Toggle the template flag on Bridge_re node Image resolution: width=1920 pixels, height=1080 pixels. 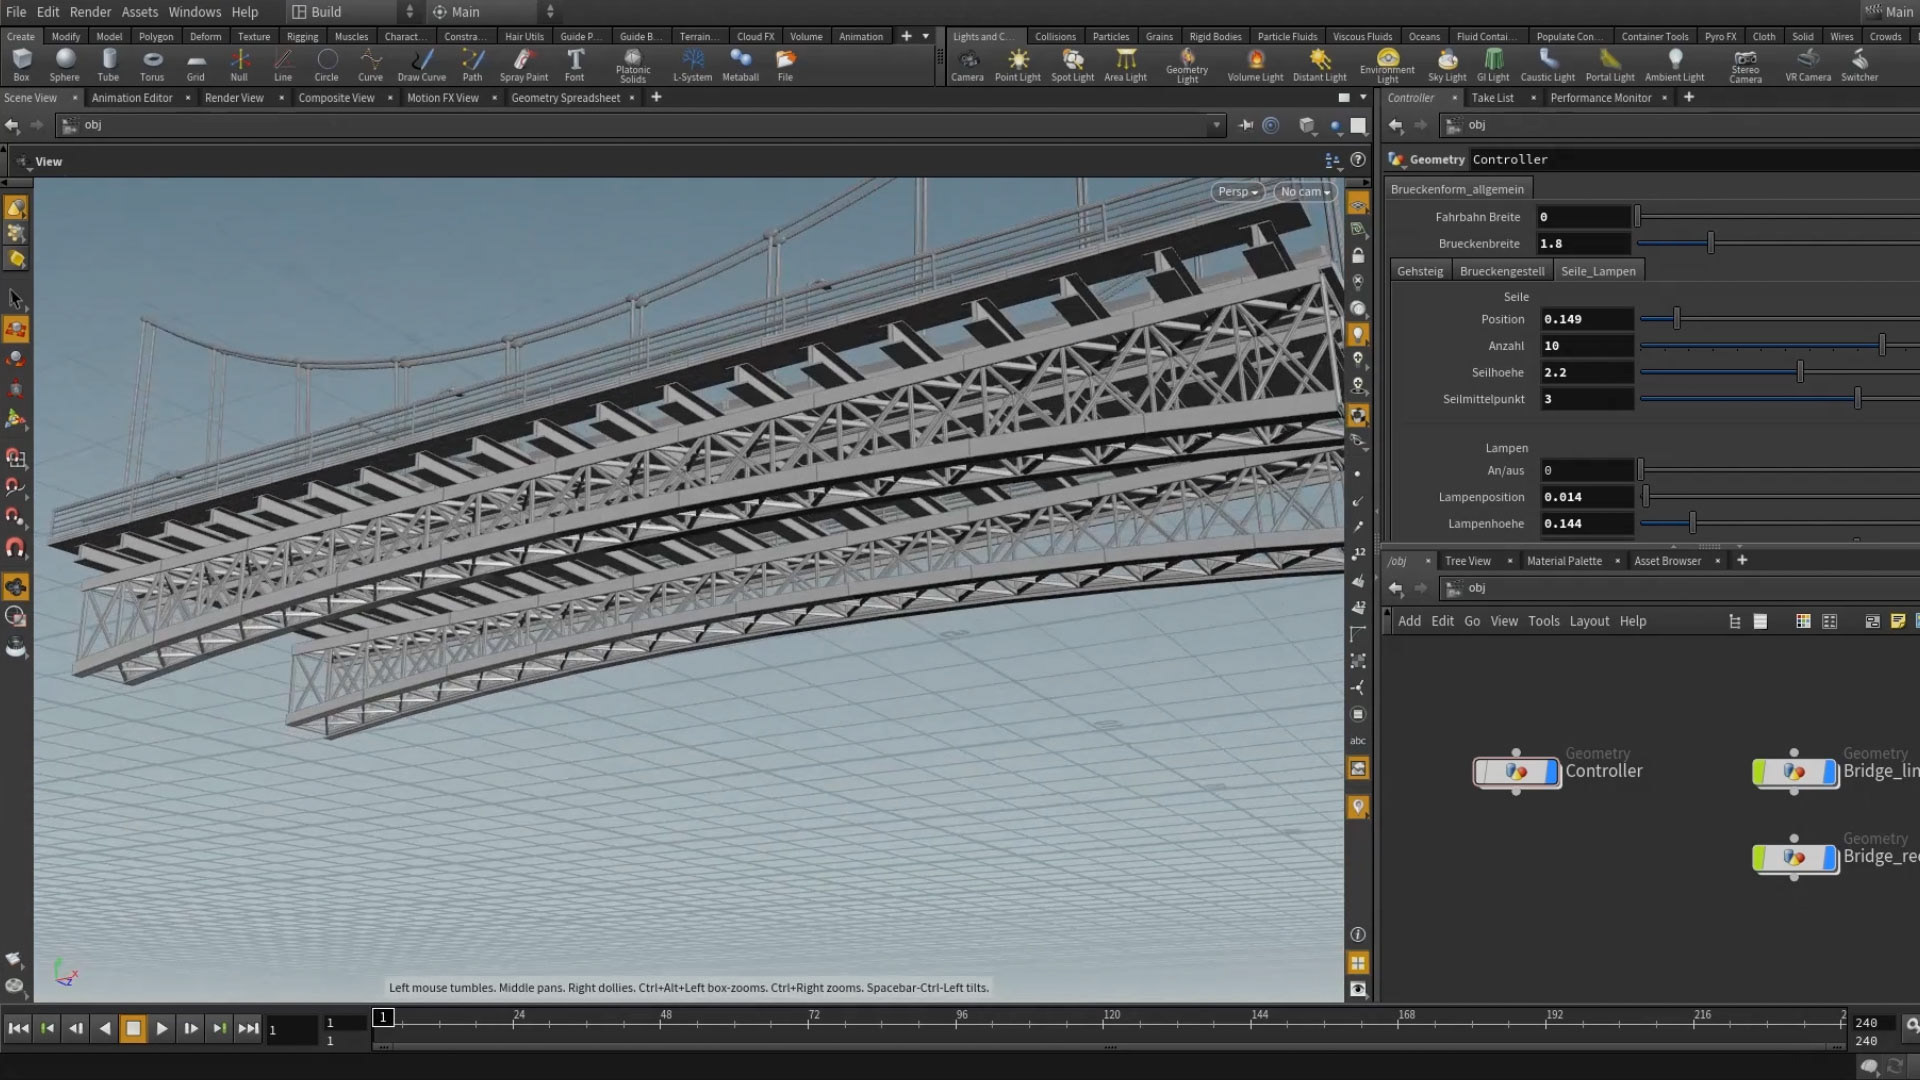coord(1760,858)
